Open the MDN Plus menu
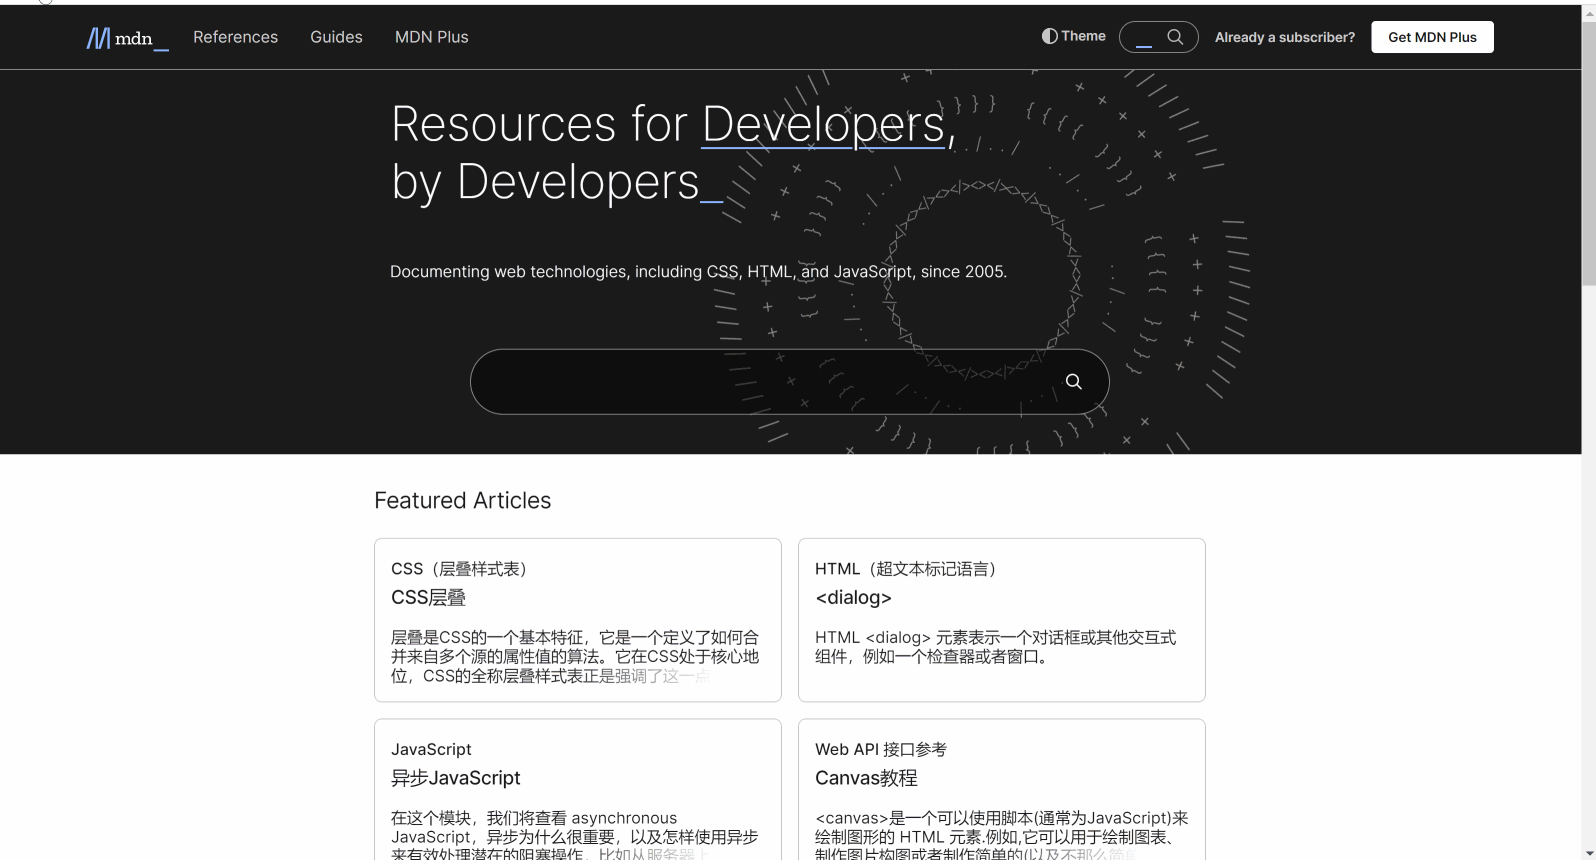1596x860 pixels. click(x=431, y=37)
